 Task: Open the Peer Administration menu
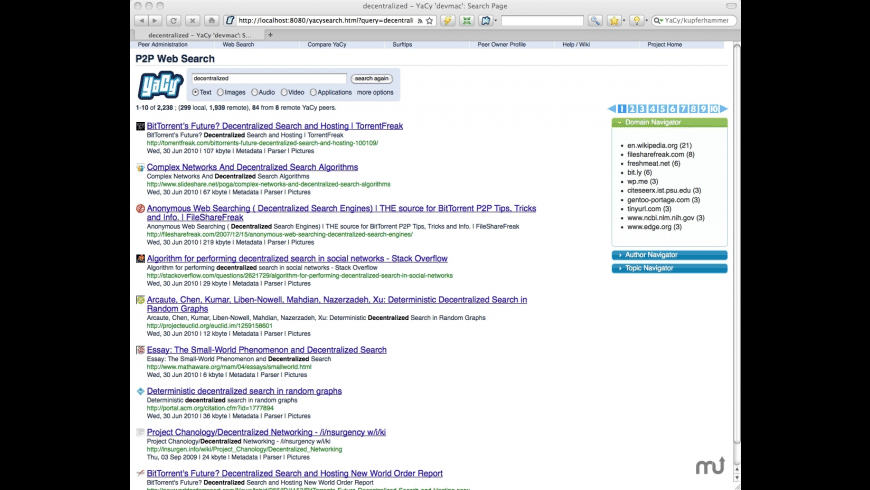click(163, 44)
